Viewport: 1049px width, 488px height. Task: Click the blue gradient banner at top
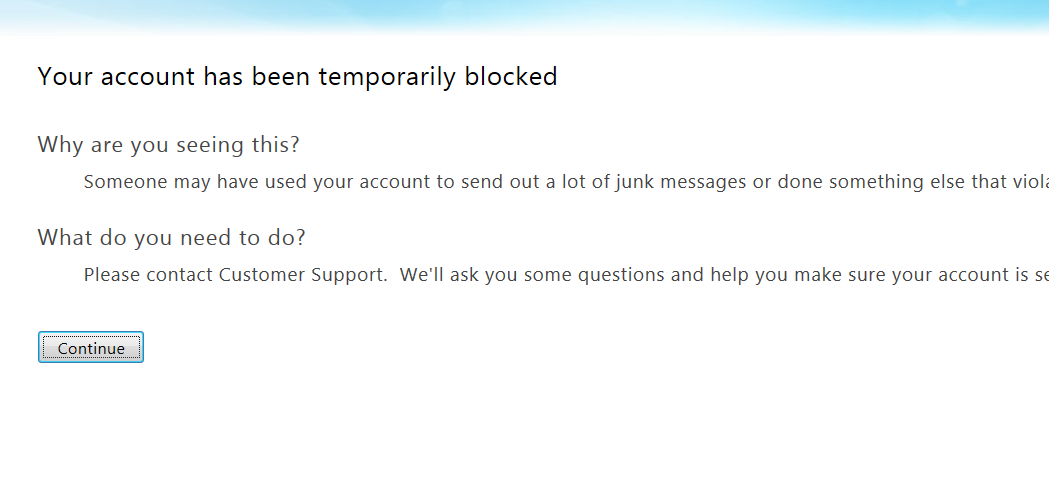524,15
